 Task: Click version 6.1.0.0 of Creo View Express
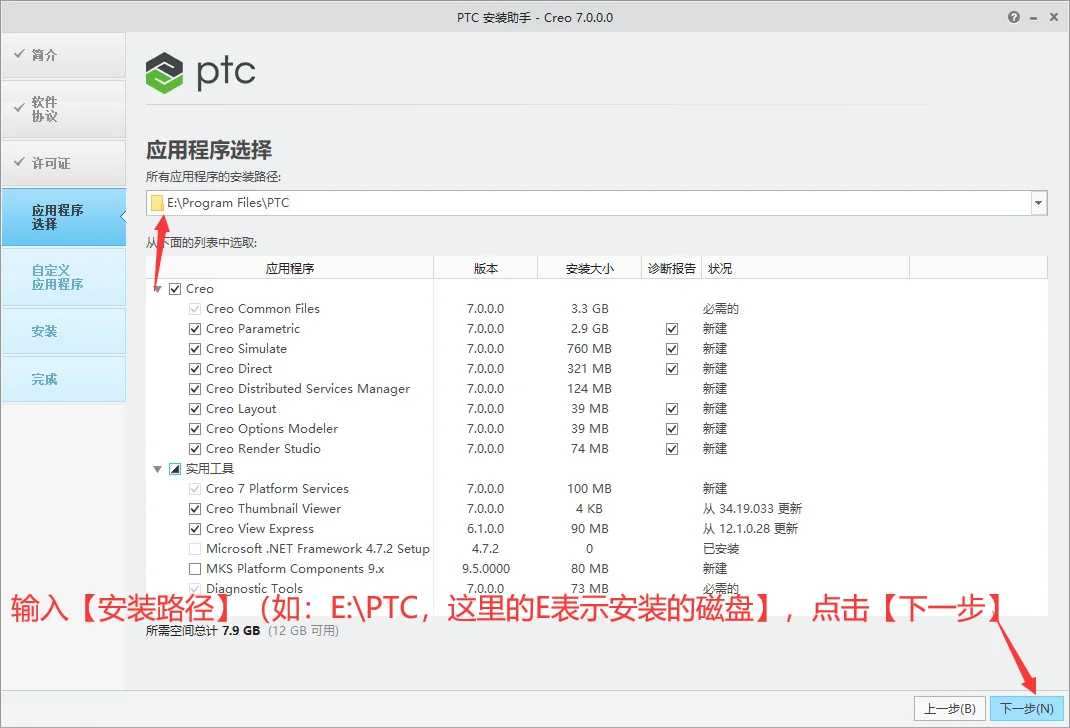(x=486, y=529)
